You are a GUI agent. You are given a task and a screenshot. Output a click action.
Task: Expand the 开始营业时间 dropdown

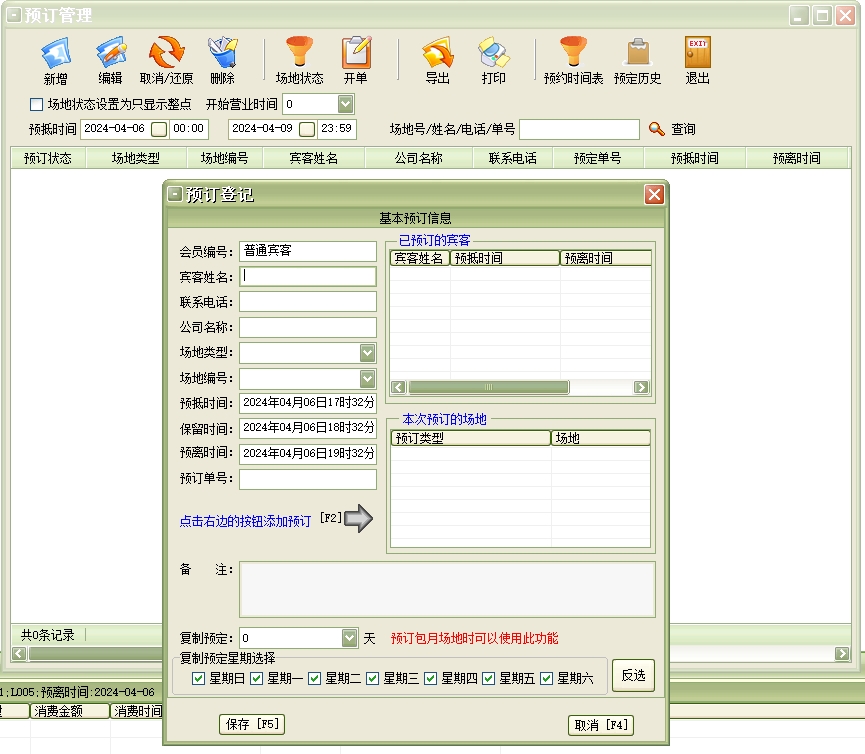345,104
